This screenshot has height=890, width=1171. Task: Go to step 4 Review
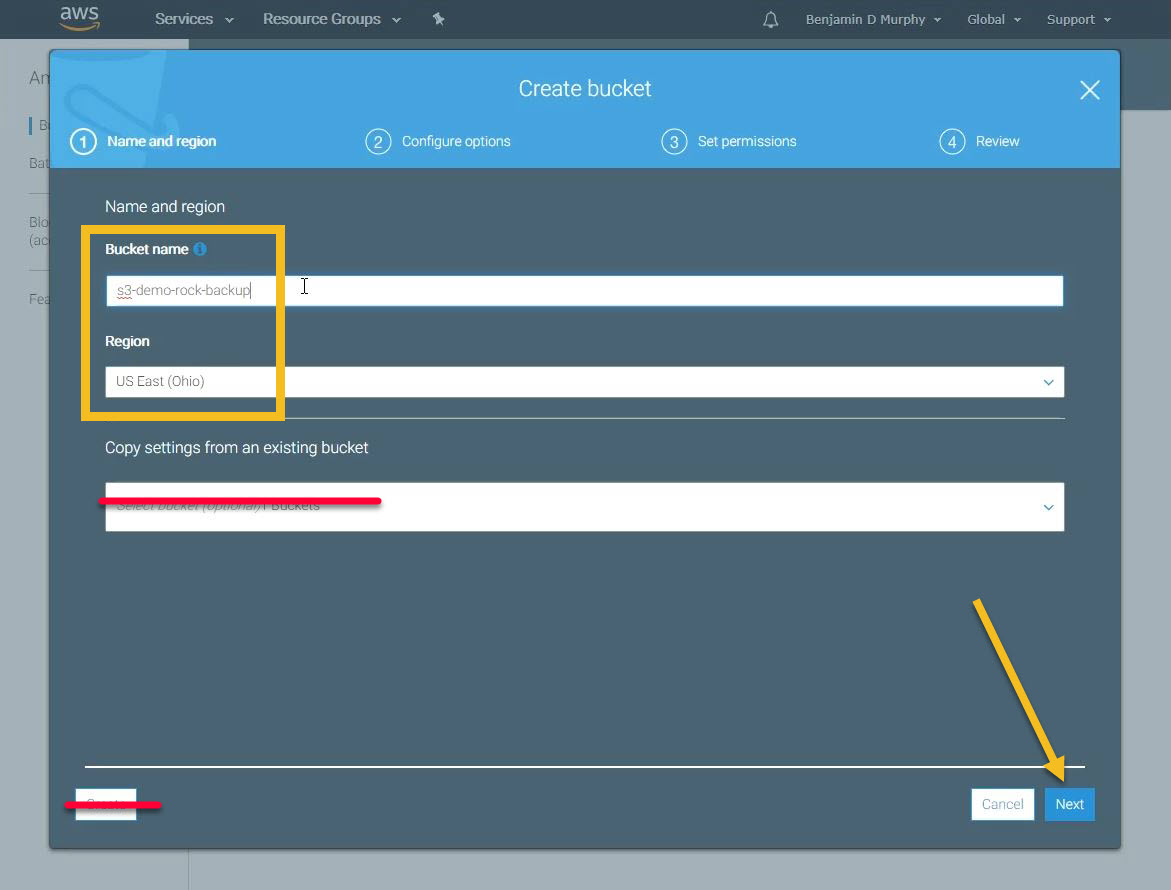979,141
